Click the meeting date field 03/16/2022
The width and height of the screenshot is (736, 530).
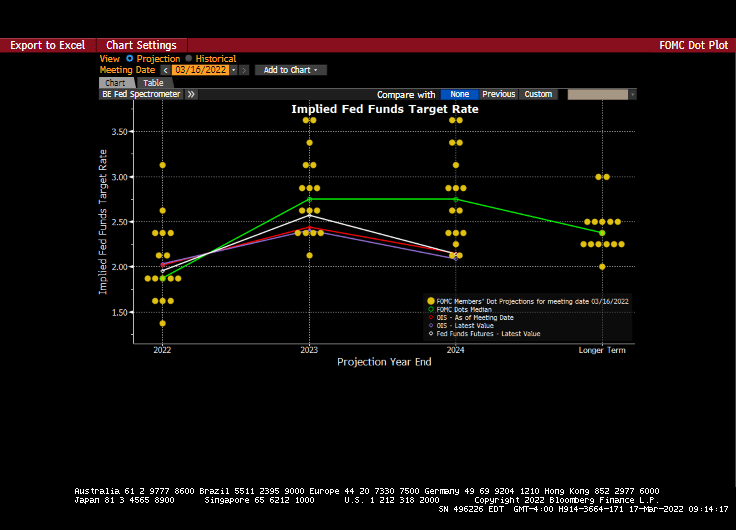[x=200, y=70]
